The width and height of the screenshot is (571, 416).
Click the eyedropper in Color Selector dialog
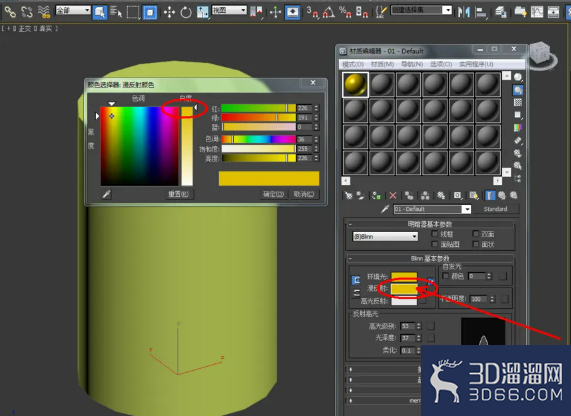click(106, 194)
